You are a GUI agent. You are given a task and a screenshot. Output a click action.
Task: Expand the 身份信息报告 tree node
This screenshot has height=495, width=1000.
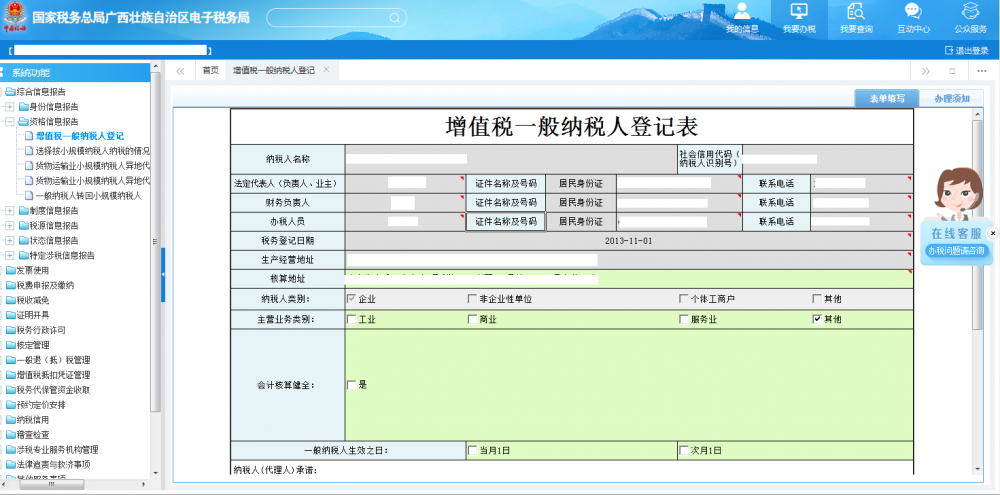[10, 106]
